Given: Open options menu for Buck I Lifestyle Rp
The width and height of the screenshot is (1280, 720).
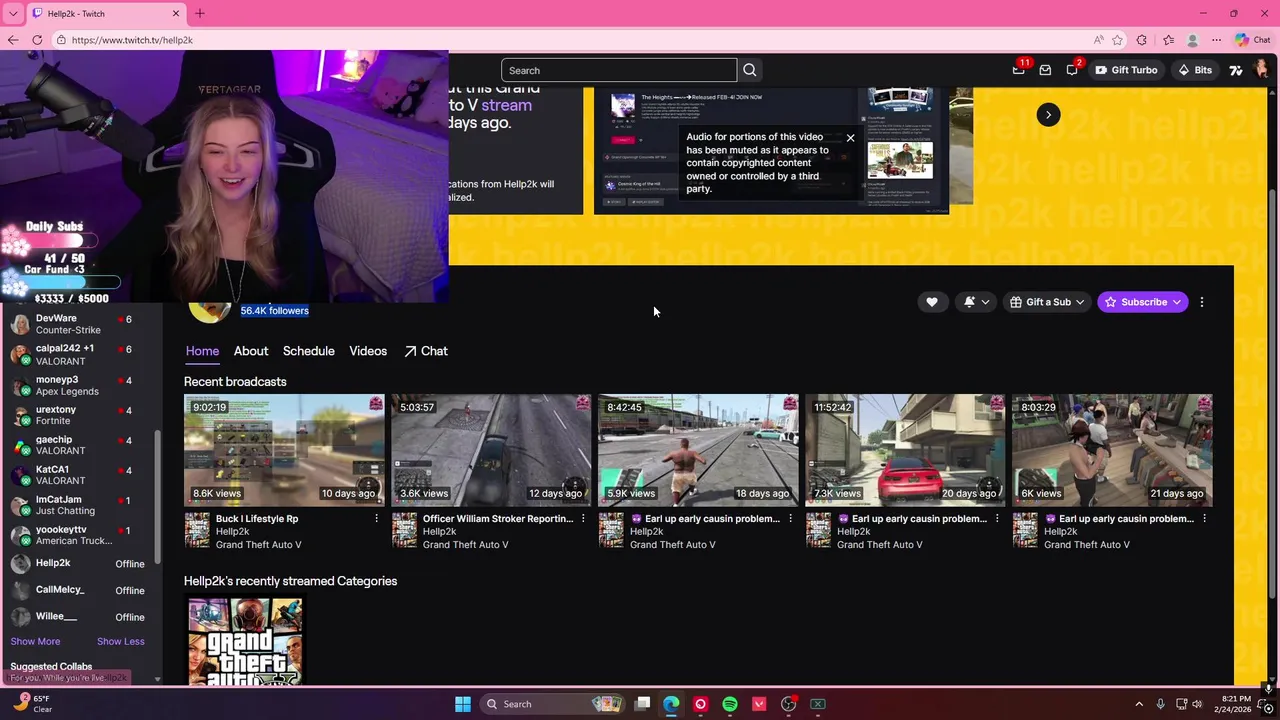Looking at the screenshot, I should click(x=376, y=519).
